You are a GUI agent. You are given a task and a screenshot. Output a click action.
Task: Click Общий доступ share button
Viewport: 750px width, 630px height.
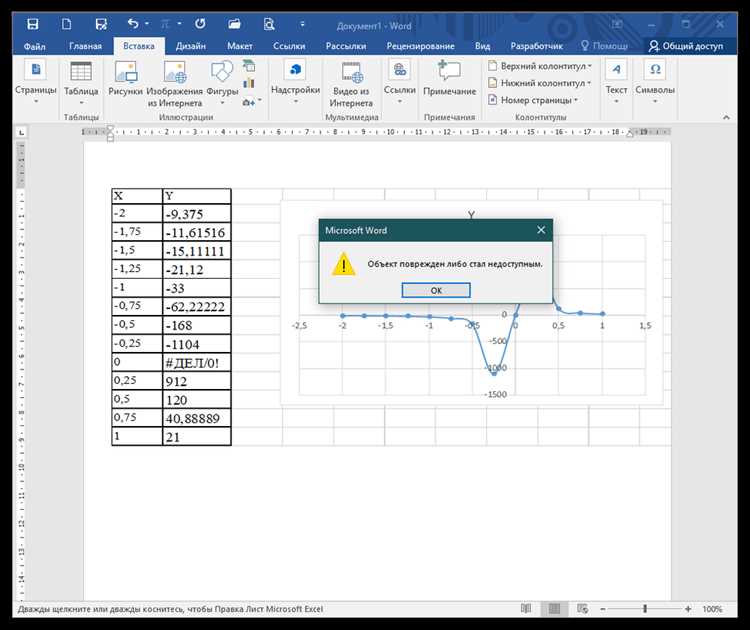click(685, 46)
